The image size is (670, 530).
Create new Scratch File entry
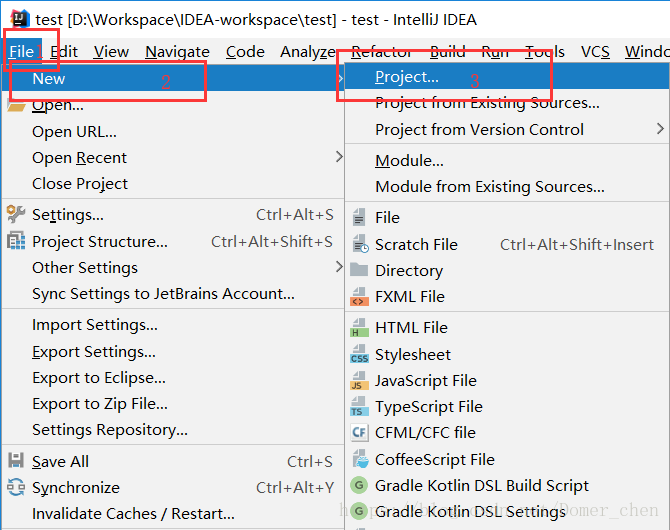pos(507,244)
